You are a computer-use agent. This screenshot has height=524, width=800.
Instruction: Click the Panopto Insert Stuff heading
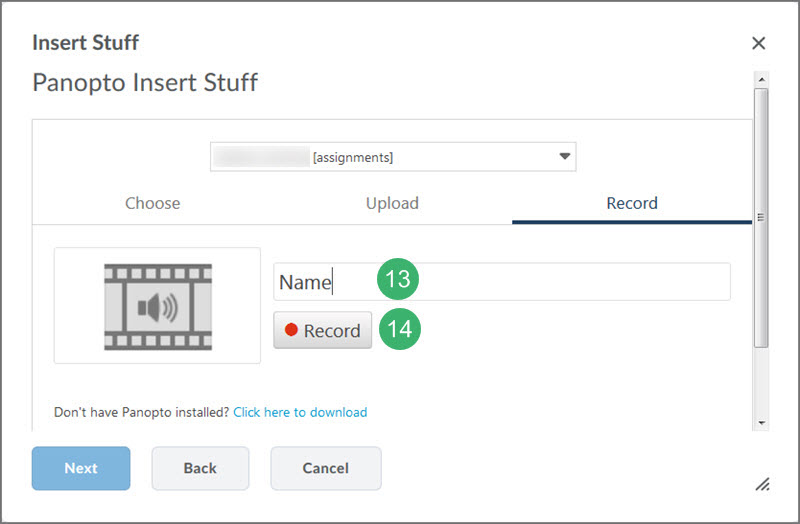pyautogui.click(x=145, y=83)
